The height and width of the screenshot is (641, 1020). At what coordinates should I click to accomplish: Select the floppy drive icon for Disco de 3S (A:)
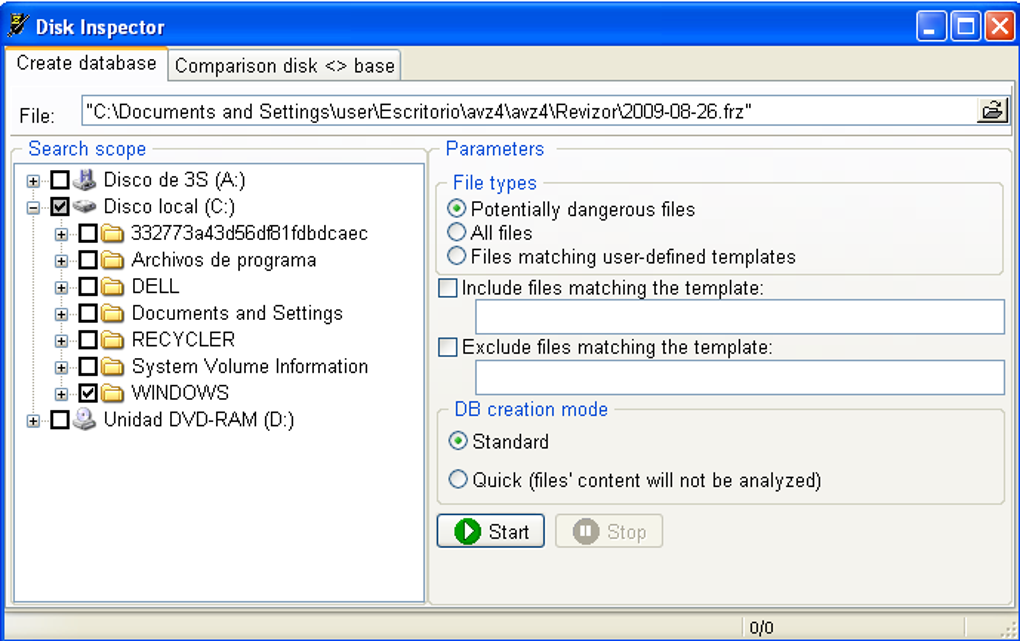point(85,180)
